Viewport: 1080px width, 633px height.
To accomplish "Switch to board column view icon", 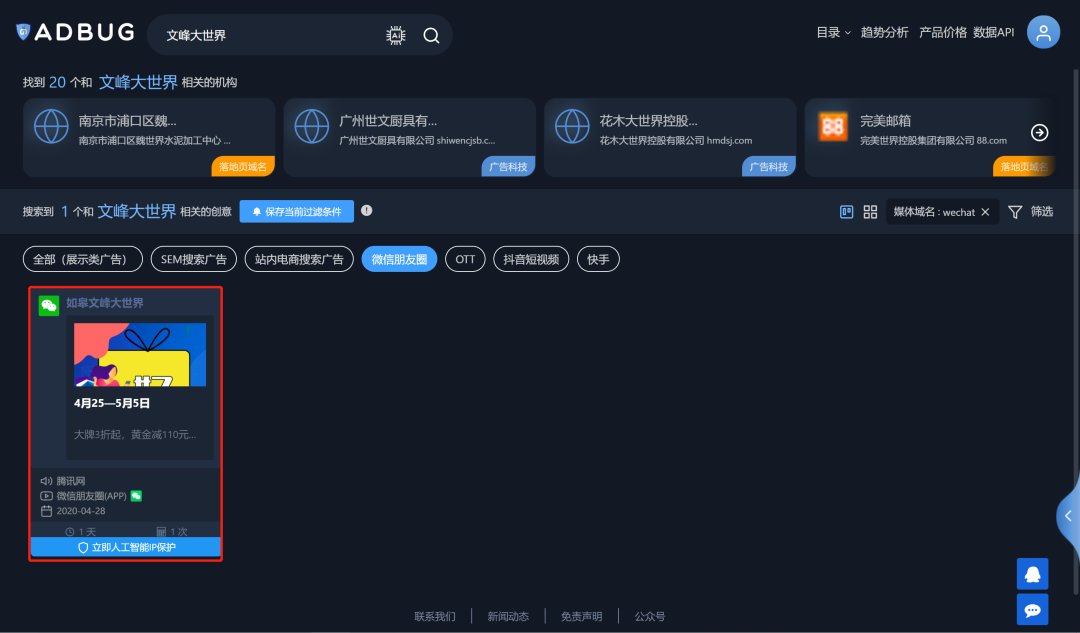I will click(847, 212).
